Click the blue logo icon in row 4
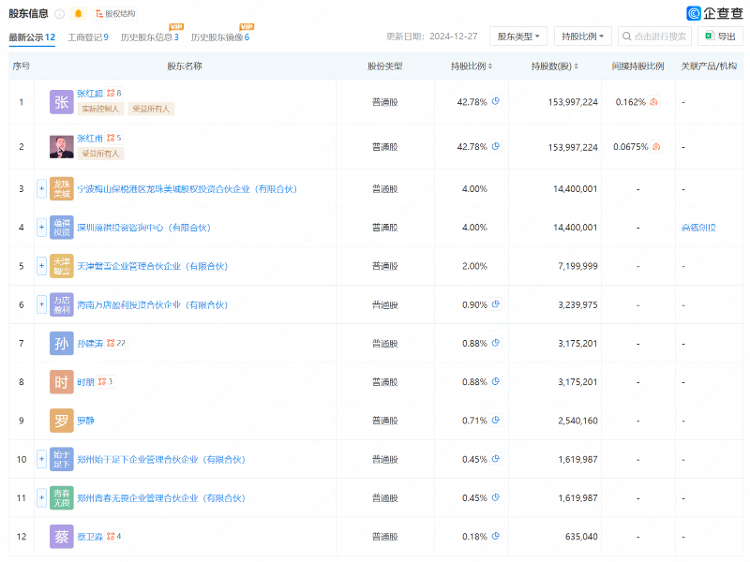The height and width of the screenshot is (562, 750). click(61, 227)
